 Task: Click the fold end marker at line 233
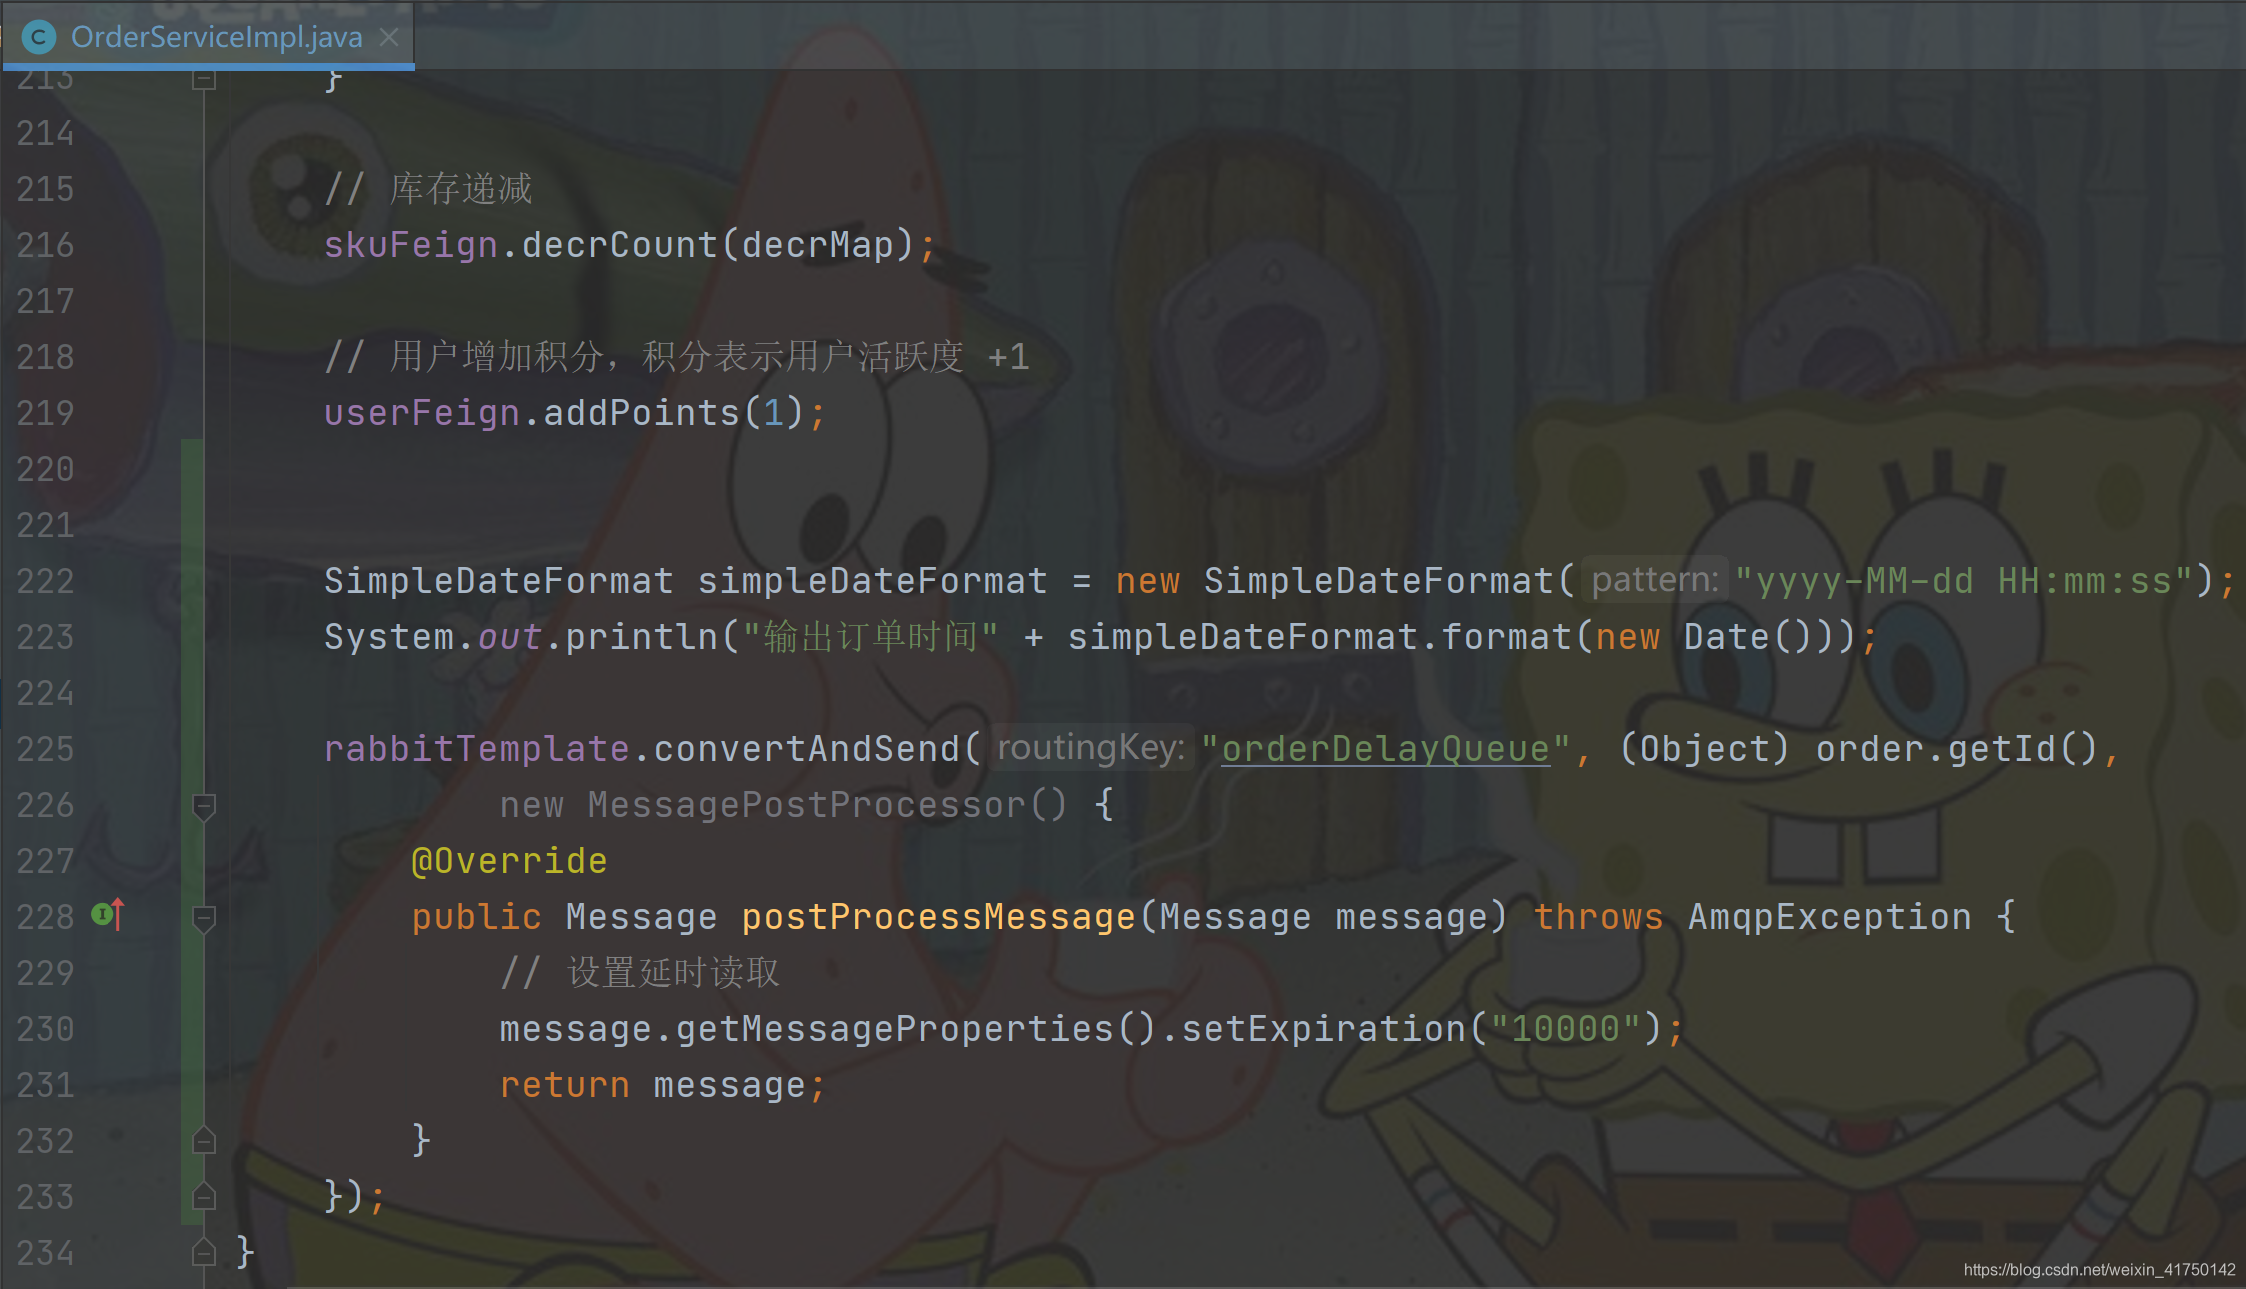pyautogui.click(x=204, y=1196)
